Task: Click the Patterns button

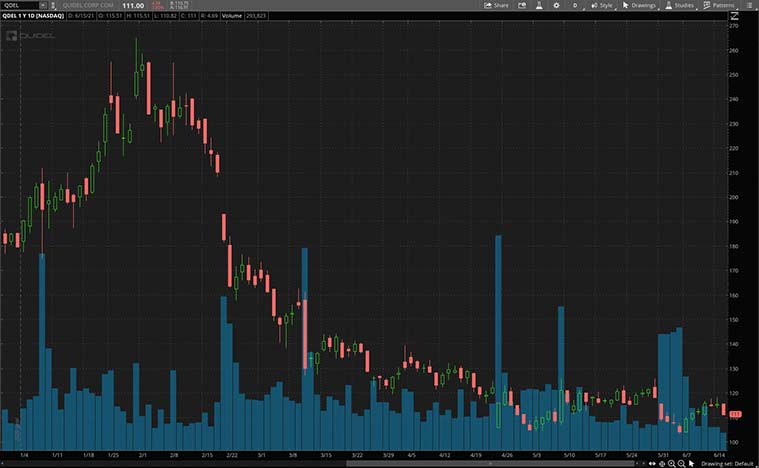Action: tap(717, 5)
